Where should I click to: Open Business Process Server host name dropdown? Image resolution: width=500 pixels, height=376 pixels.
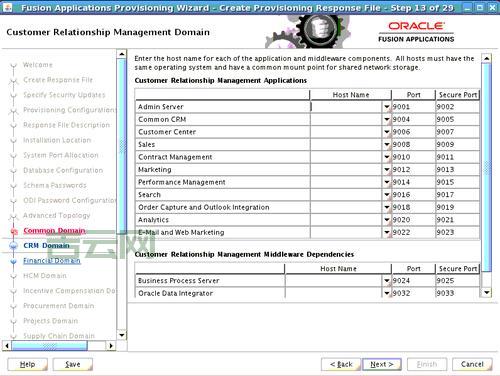point(386,281)
